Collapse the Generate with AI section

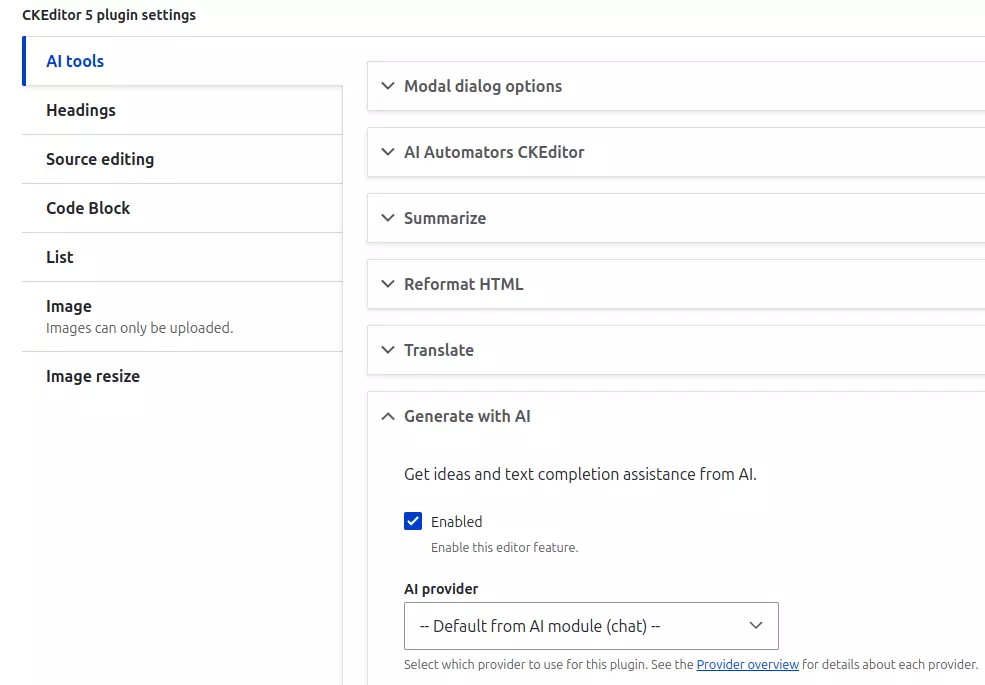[676, 416]
